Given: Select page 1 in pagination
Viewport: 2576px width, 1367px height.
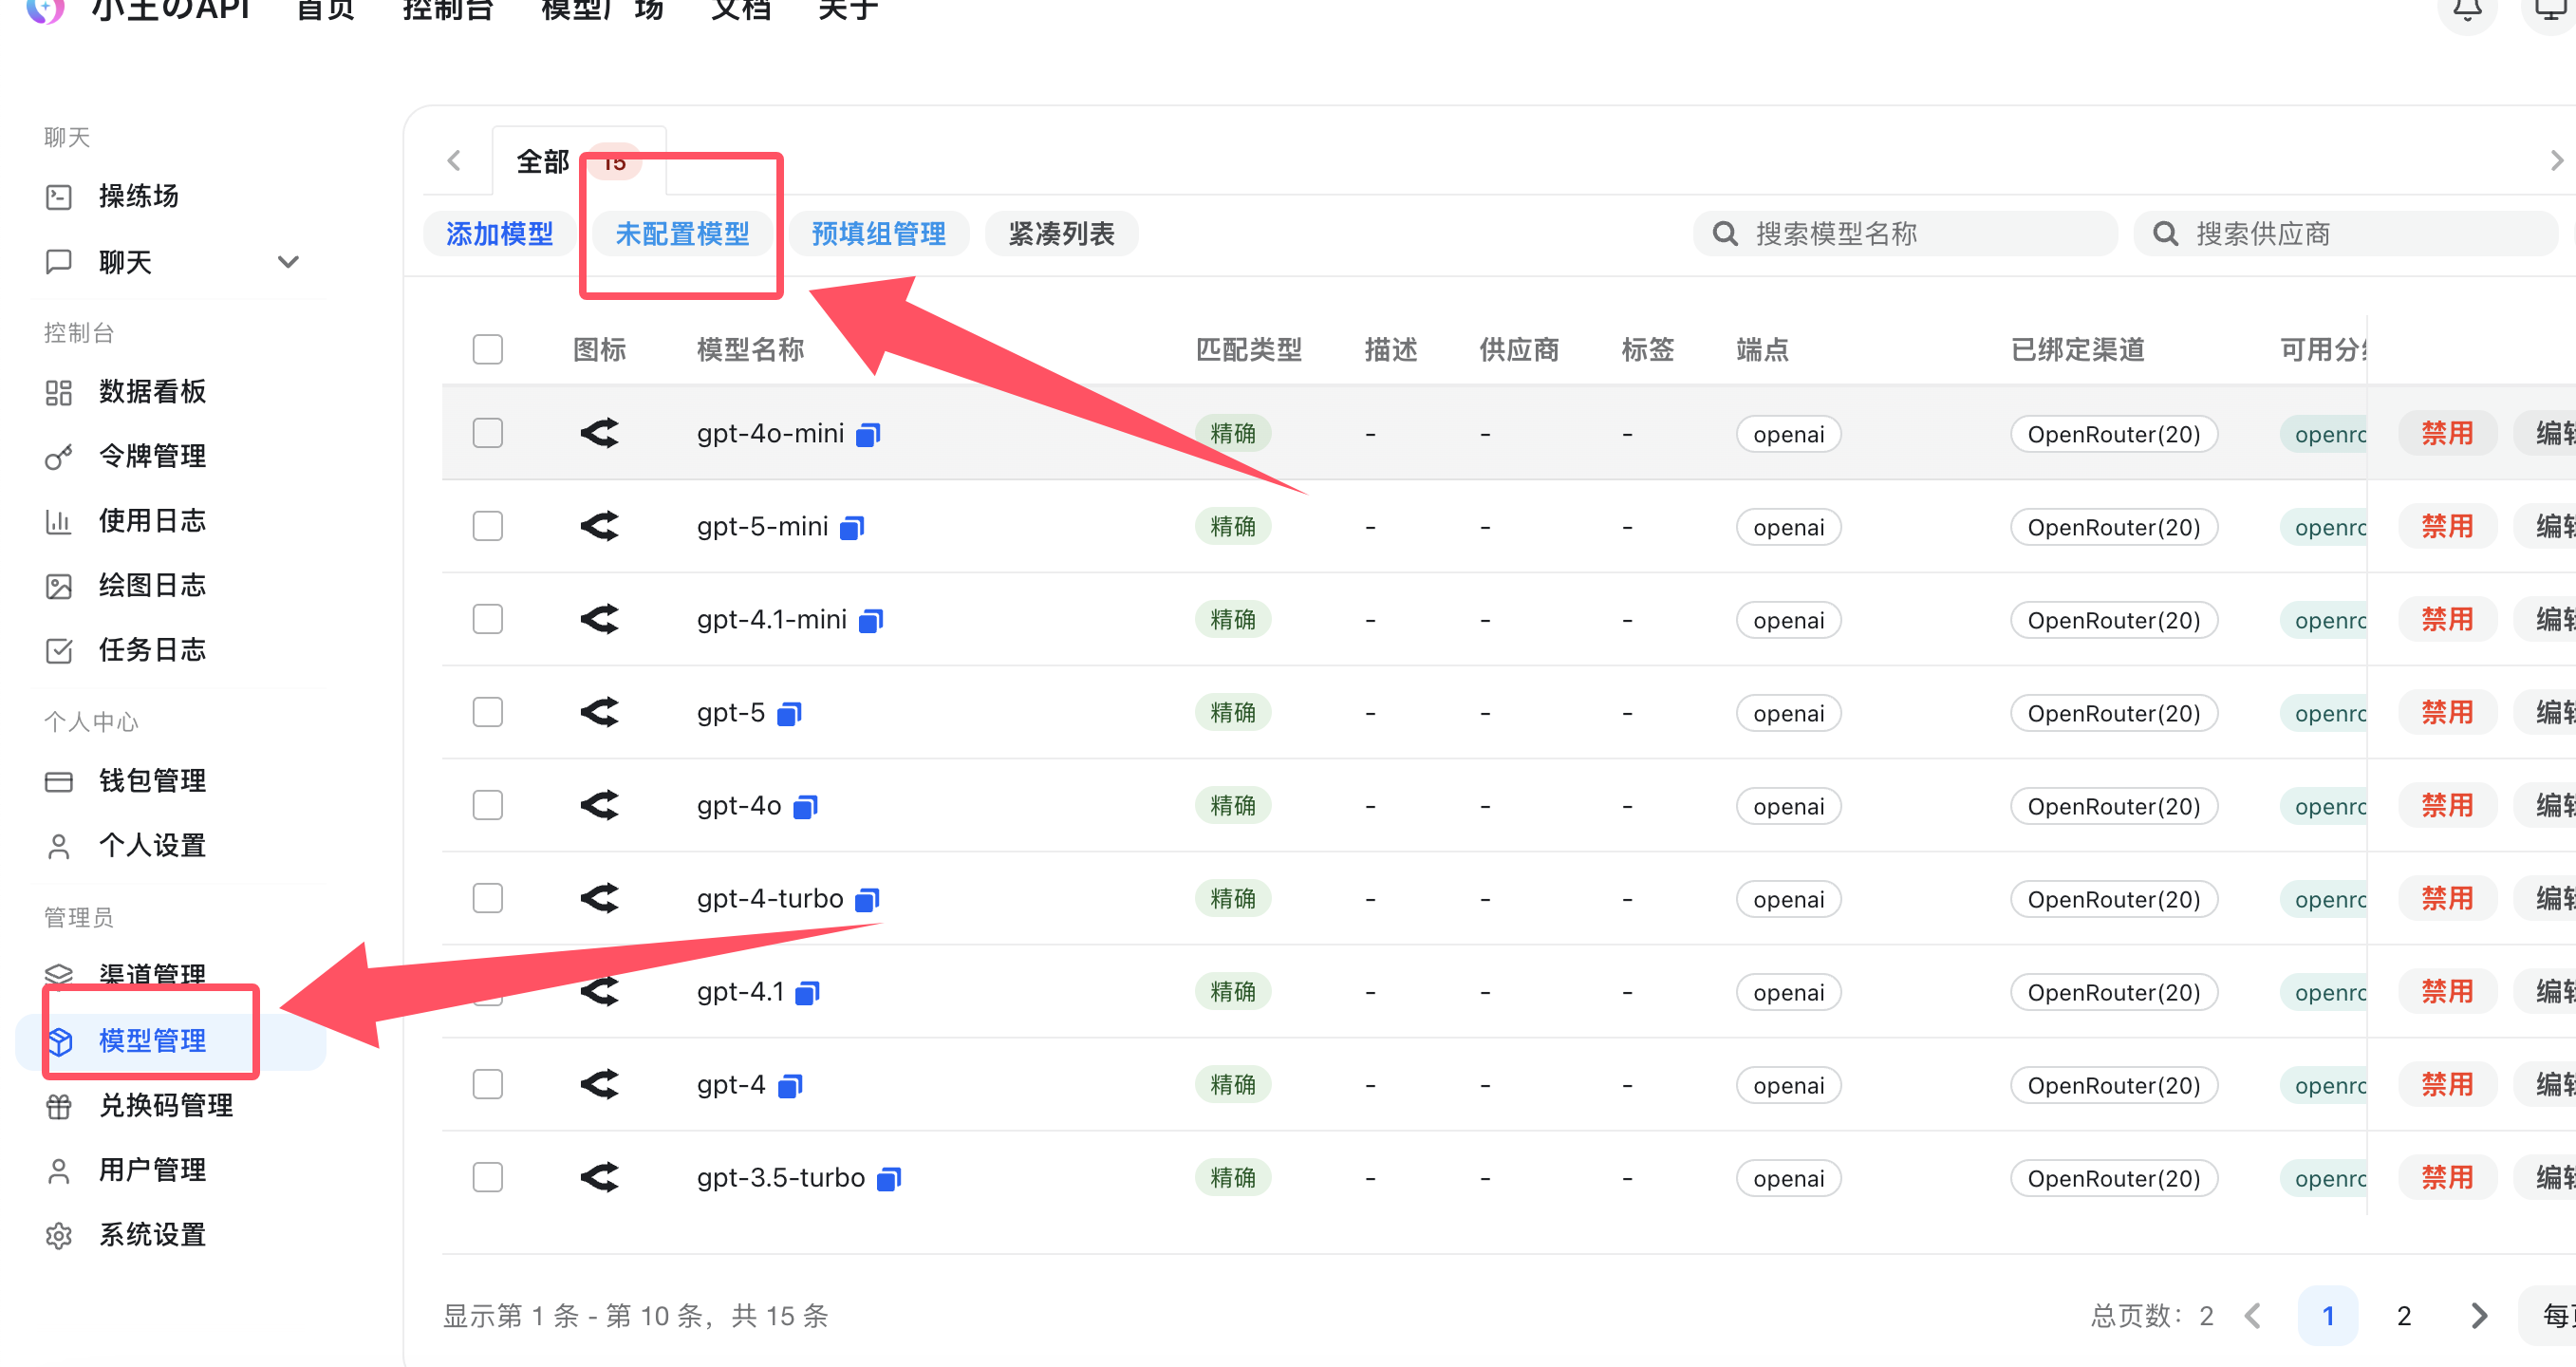Looking at the screenshot, I should point(2328,1315).
